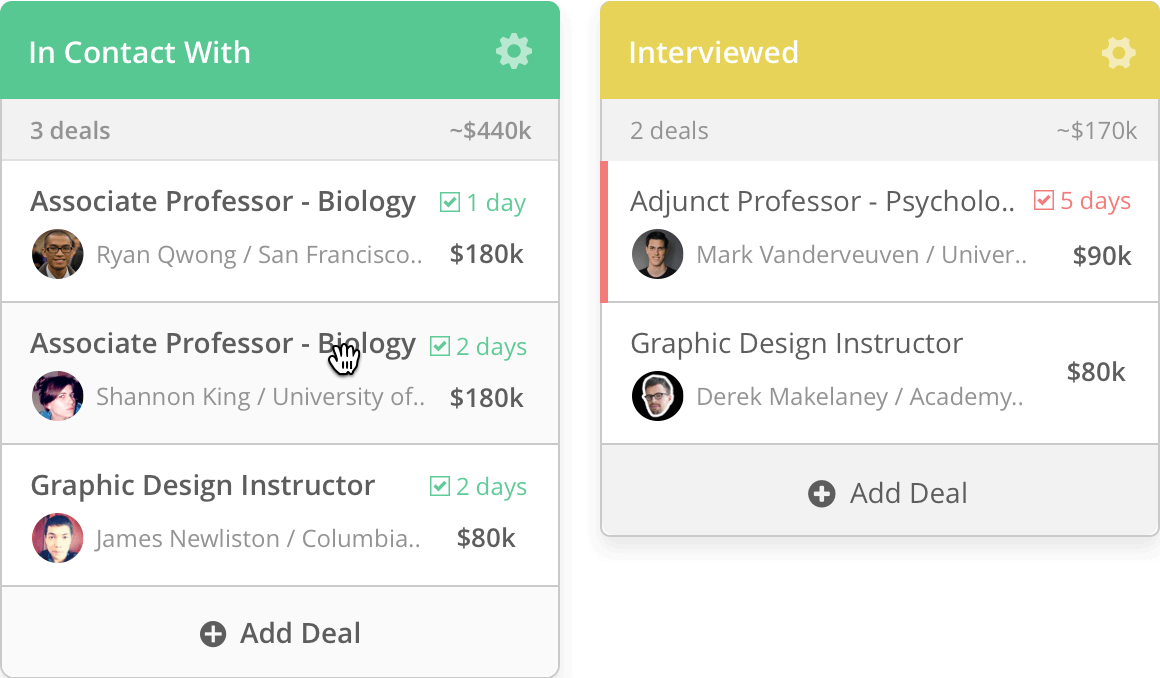Open Adjunct Professor - Psychology deal title

822,201
